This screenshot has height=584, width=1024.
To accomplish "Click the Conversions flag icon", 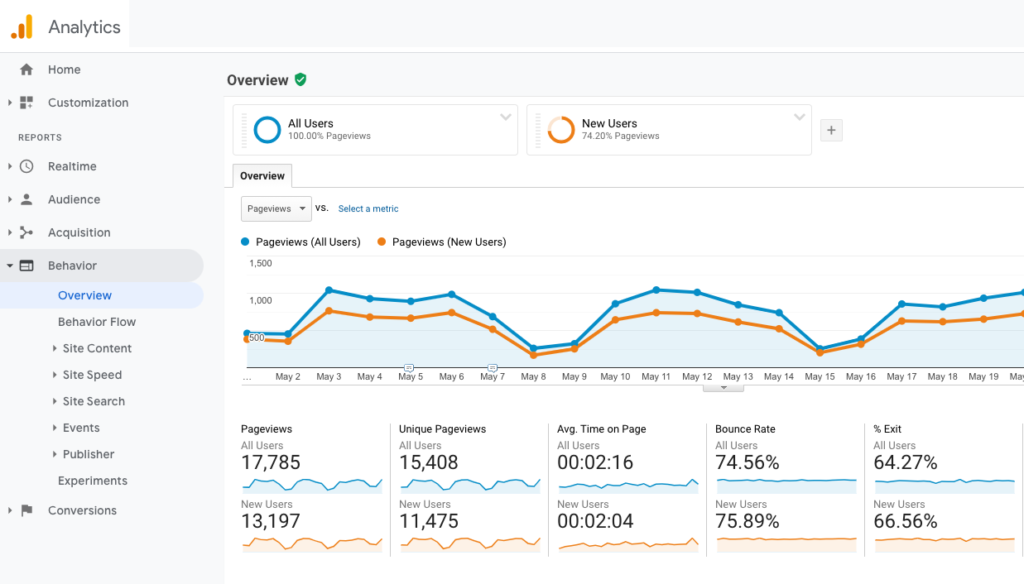I will point(27,511).
